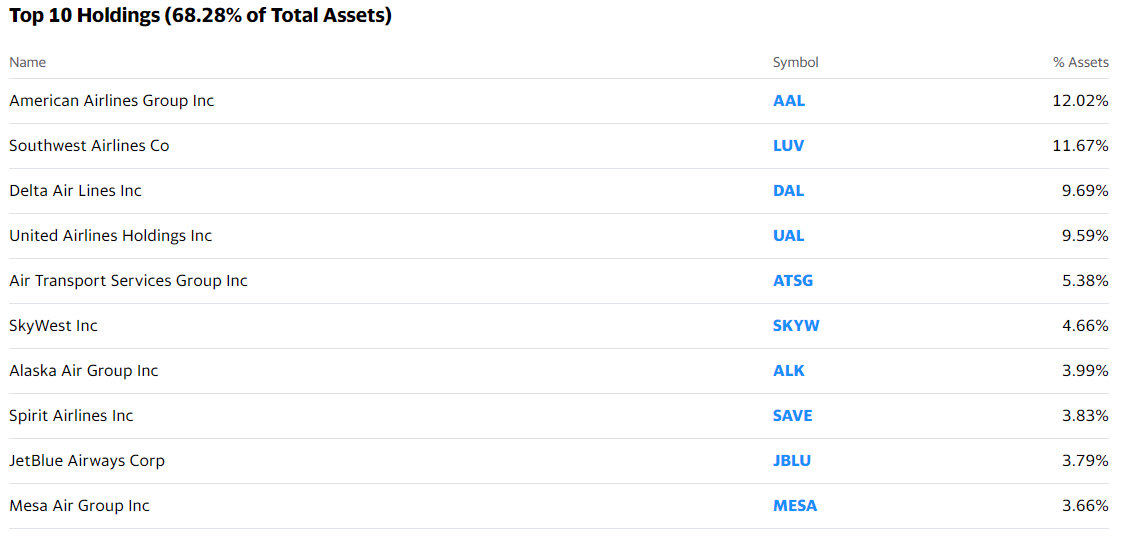Image resolution: width=1124 pixels, height=539 pixels.
Task: Click the % Assets column header
Action: tap(1081, 63)
